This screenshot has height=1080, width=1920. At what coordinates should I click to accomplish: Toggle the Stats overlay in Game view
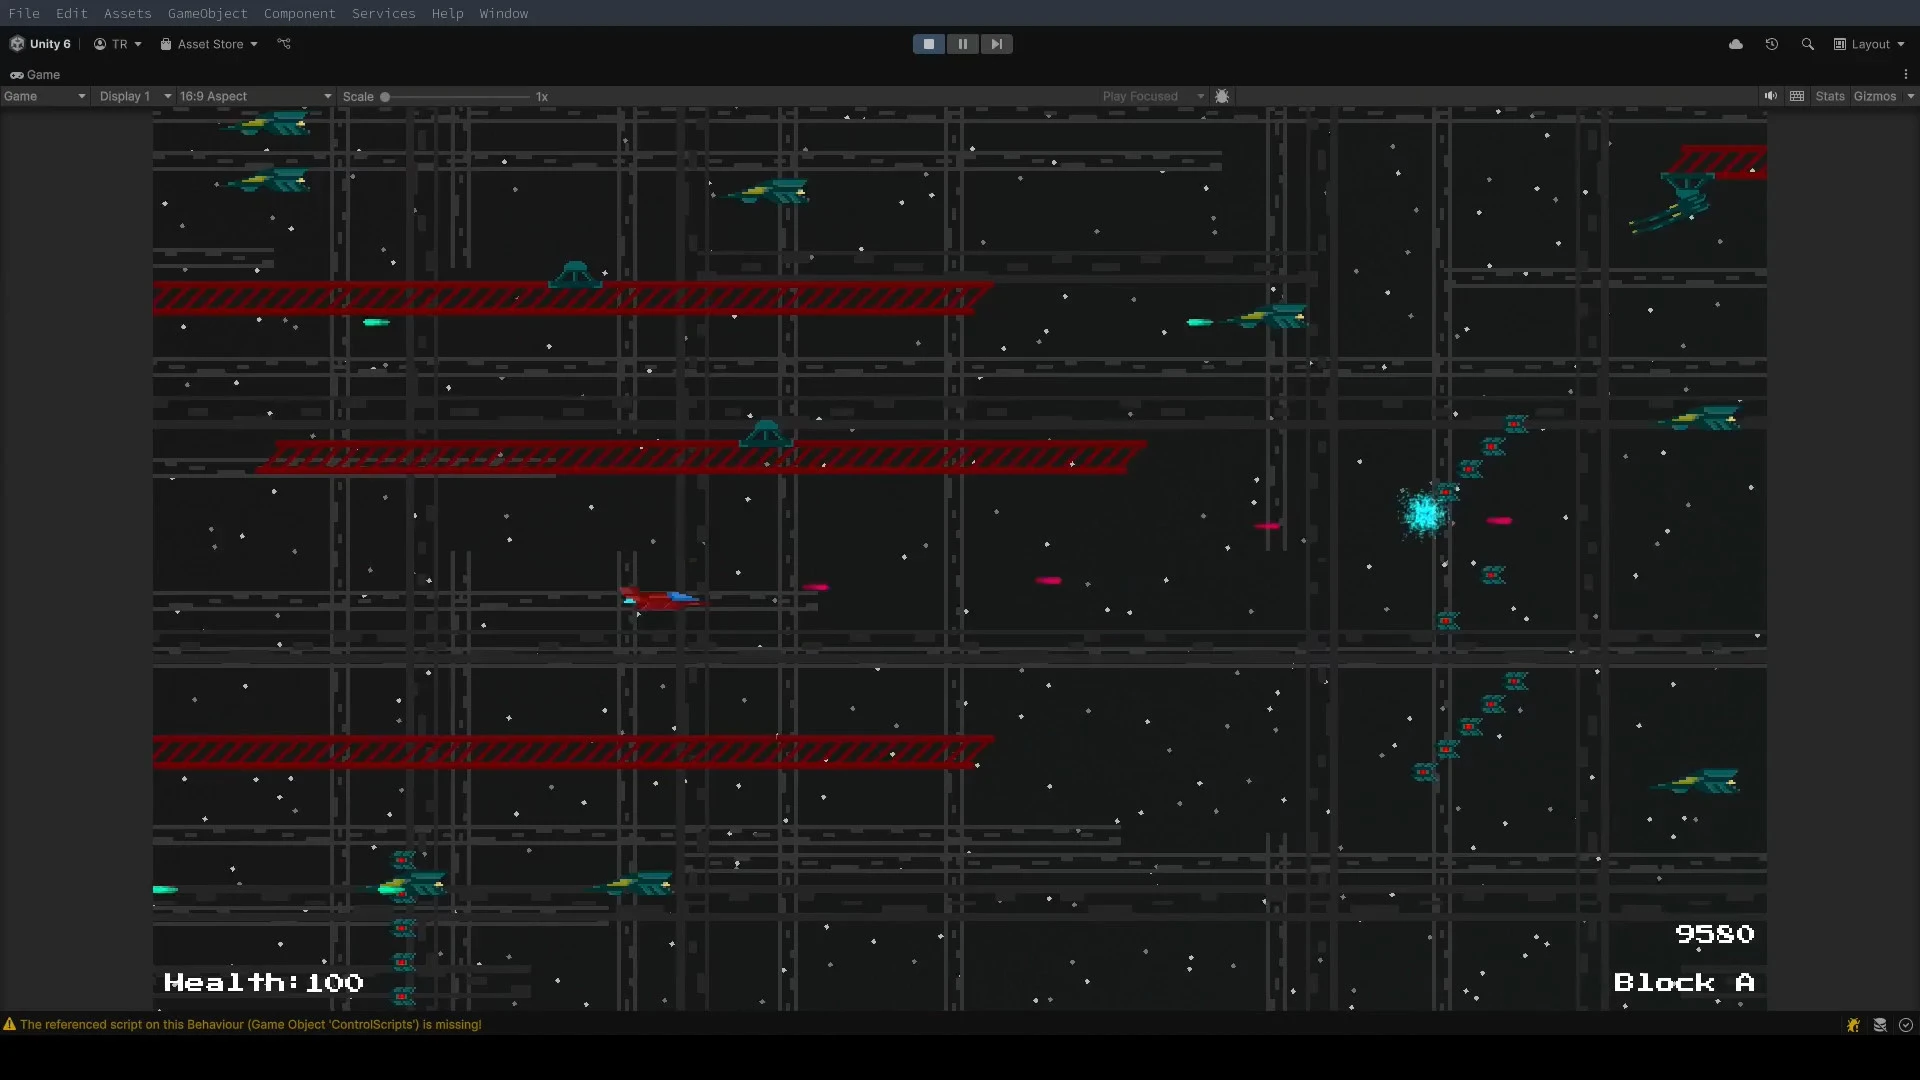[1830, 95]
